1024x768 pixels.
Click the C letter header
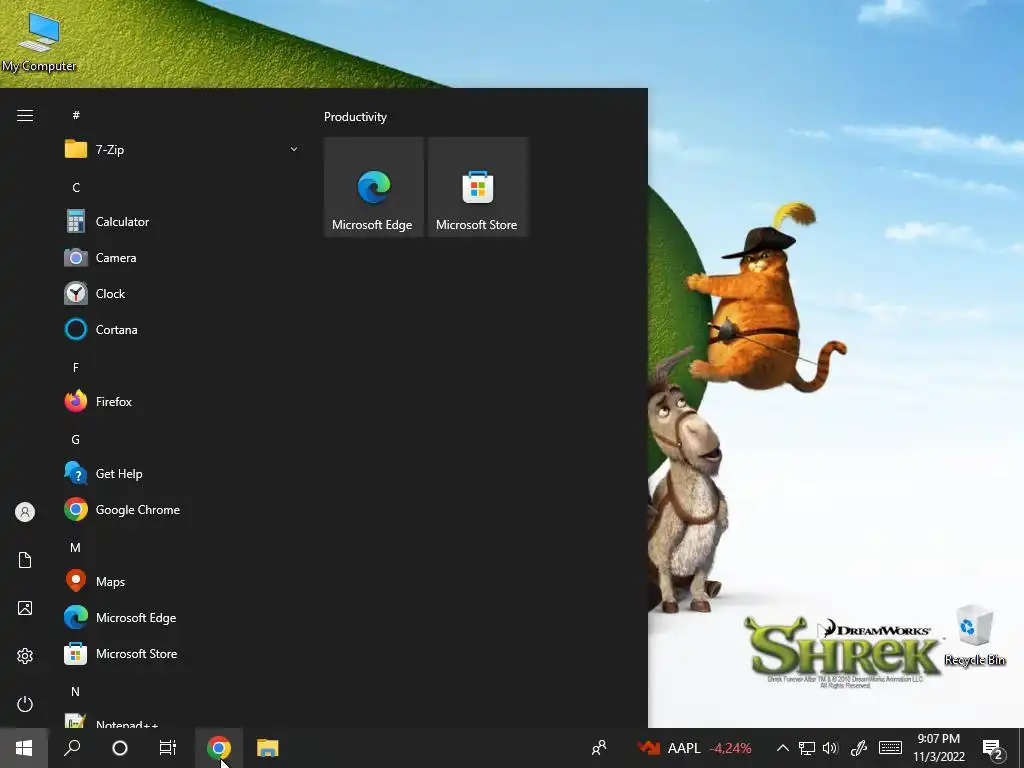click(76, 187)
